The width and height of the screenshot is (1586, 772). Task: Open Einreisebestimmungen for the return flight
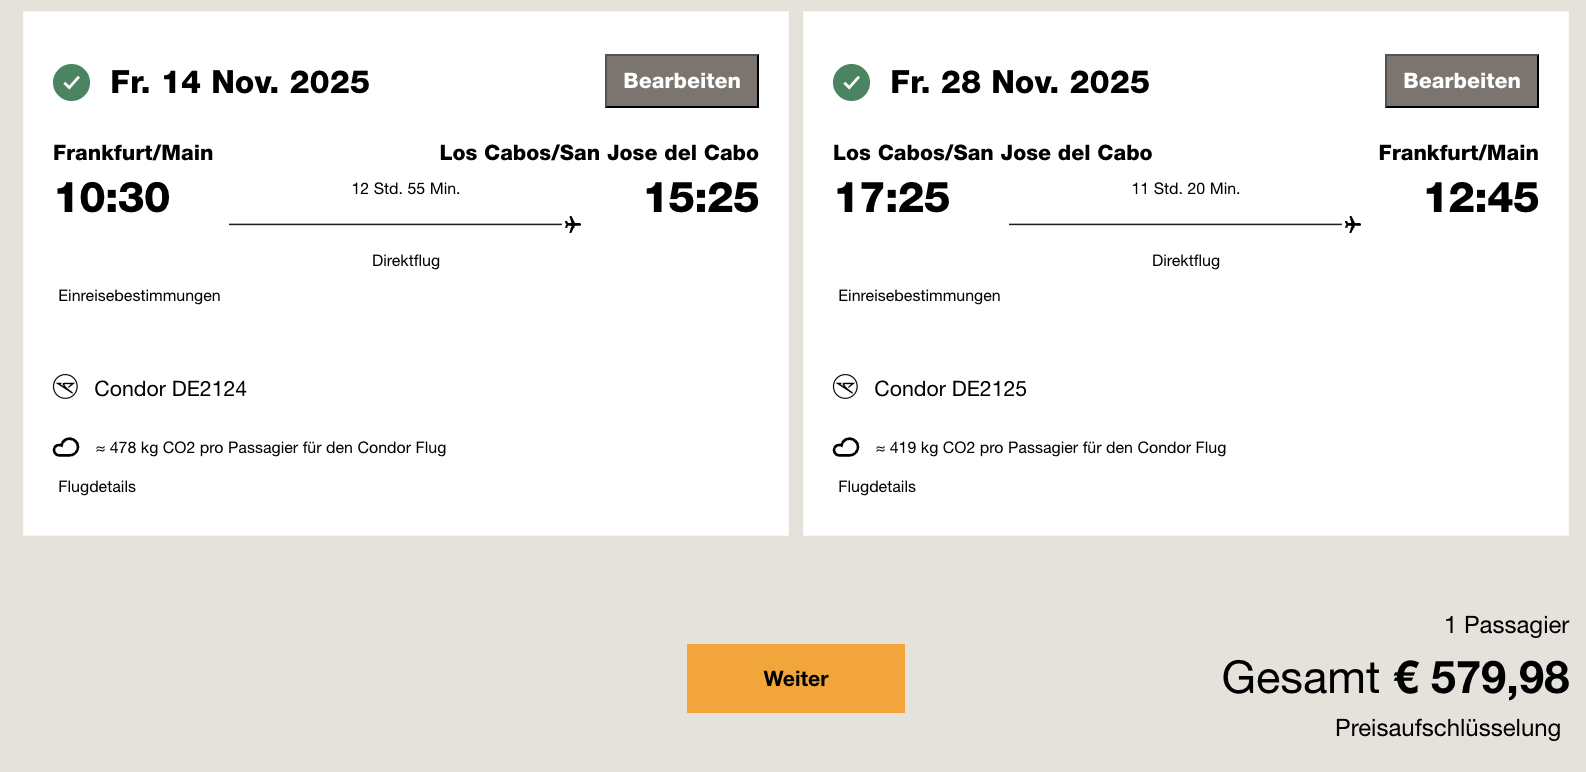pos(919,296)
